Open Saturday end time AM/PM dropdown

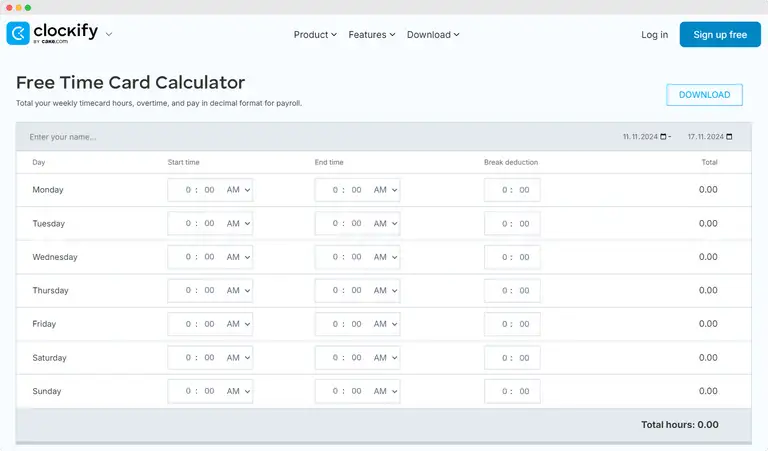pyautogui.click(x=385, y=358)
